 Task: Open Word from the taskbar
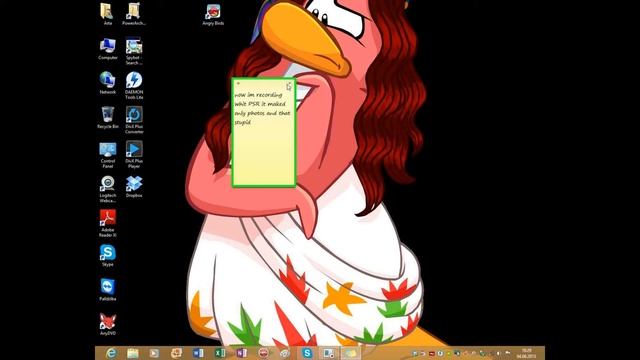point(198,353)
